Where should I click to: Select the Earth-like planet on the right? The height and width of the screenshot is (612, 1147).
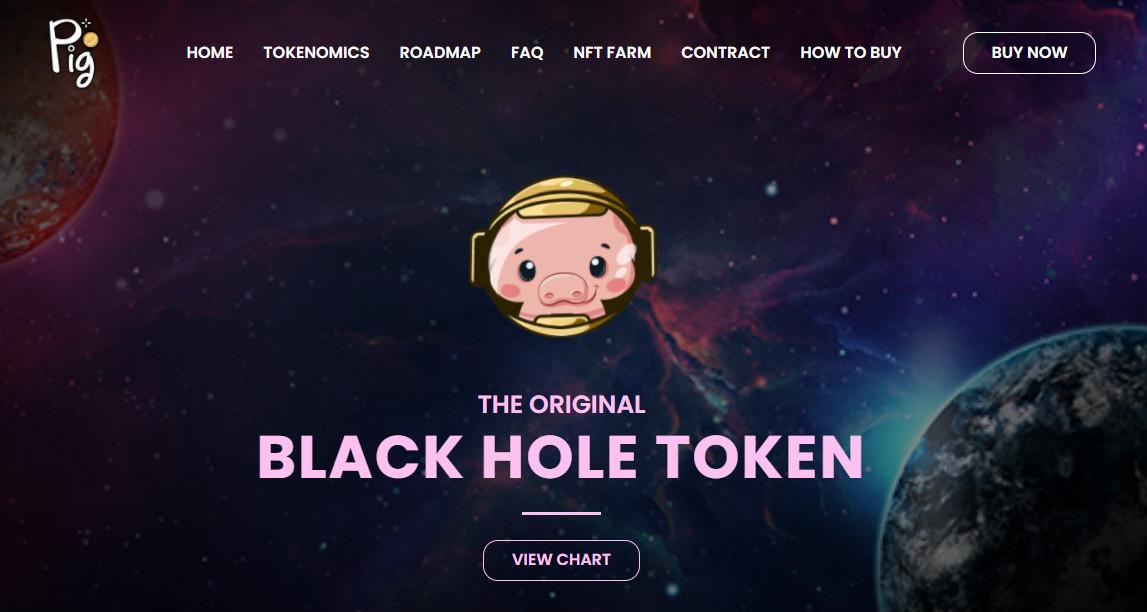click(x=1017, y=472)
